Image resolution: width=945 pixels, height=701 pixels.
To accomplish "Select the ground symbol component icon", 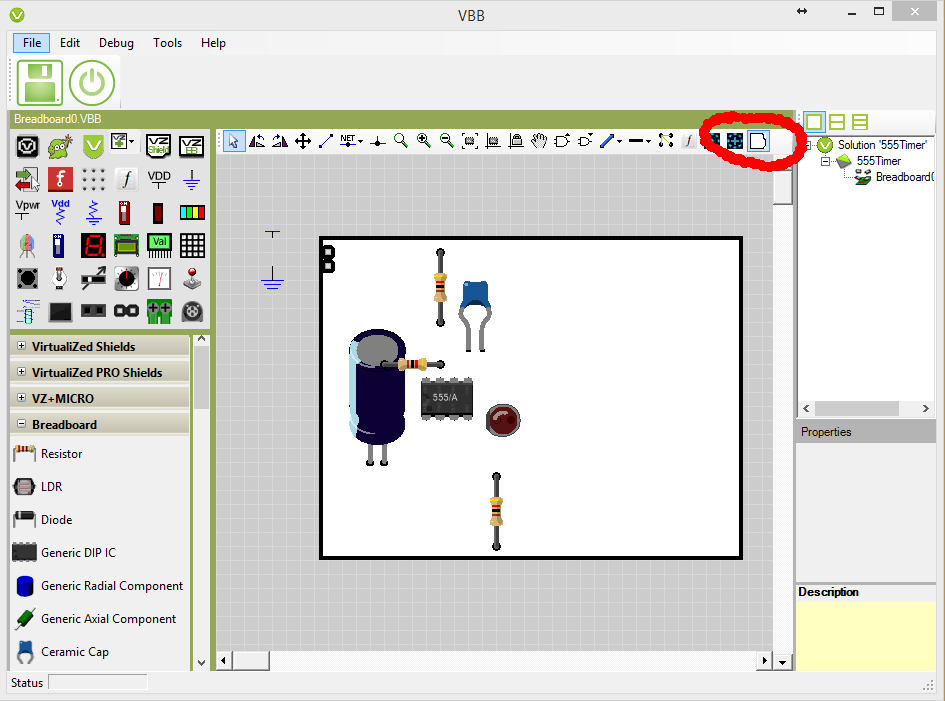I will tap(190, 179).
